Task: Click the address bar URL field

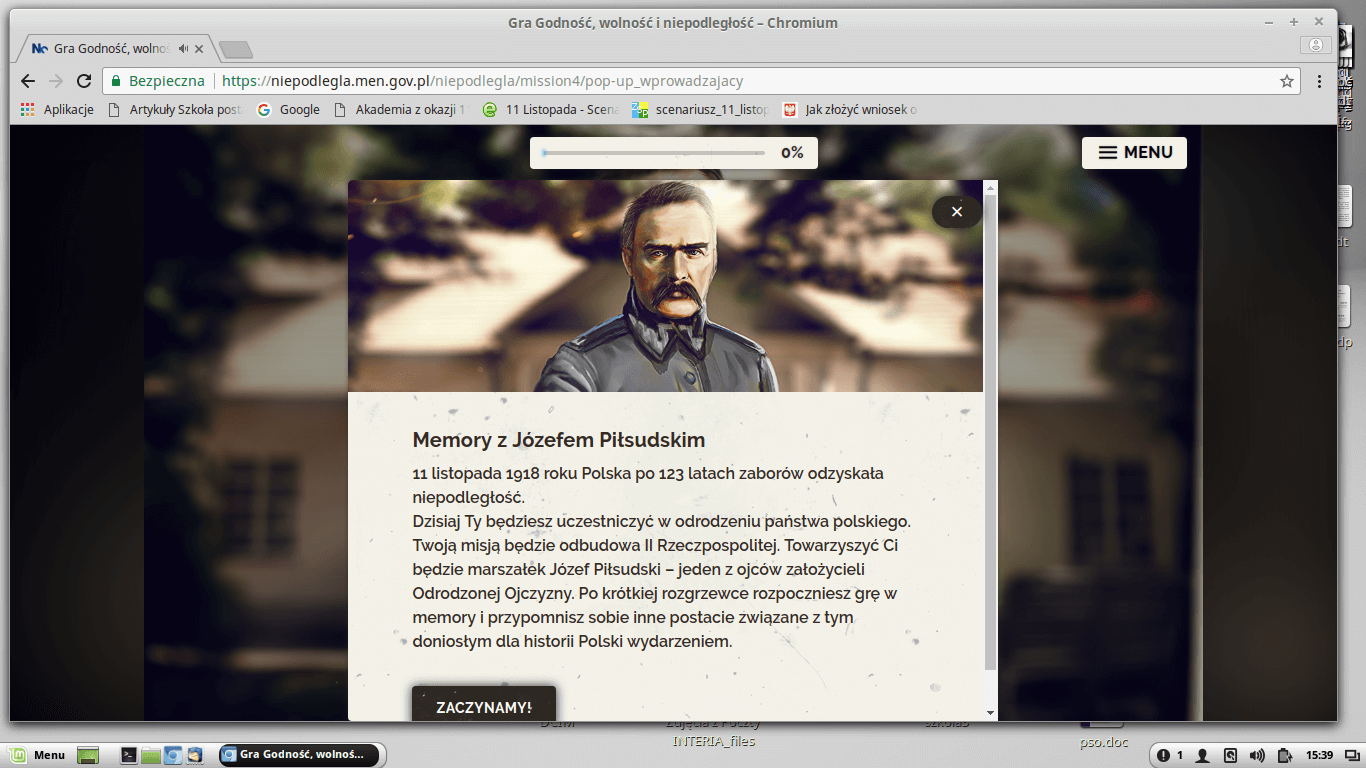Action: pos(700,81)
